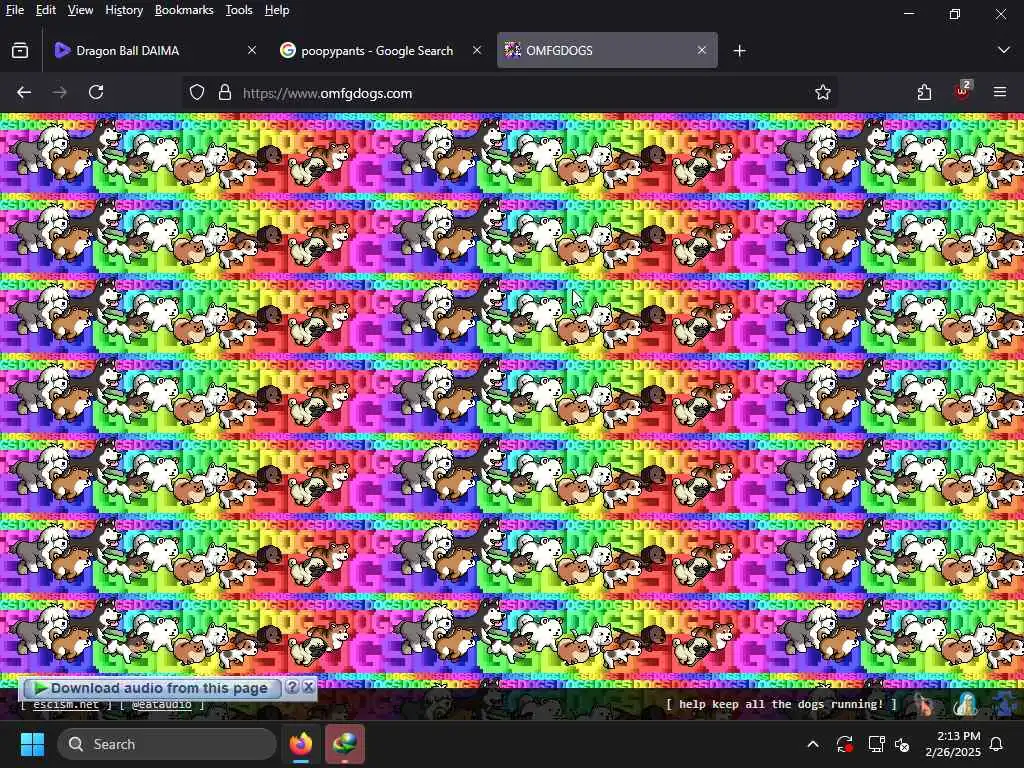
Task: Reload the current page
Action: coord(96,93)
